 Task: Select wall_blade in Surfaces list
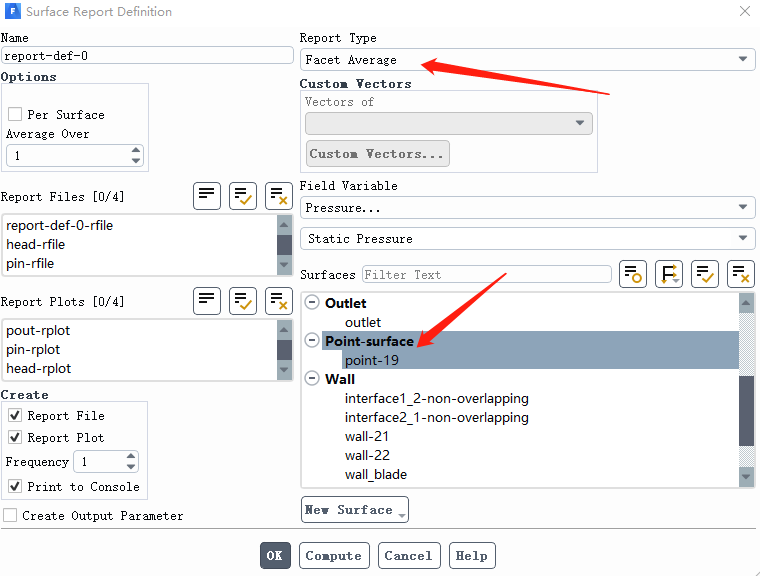[x=376, y=474]
